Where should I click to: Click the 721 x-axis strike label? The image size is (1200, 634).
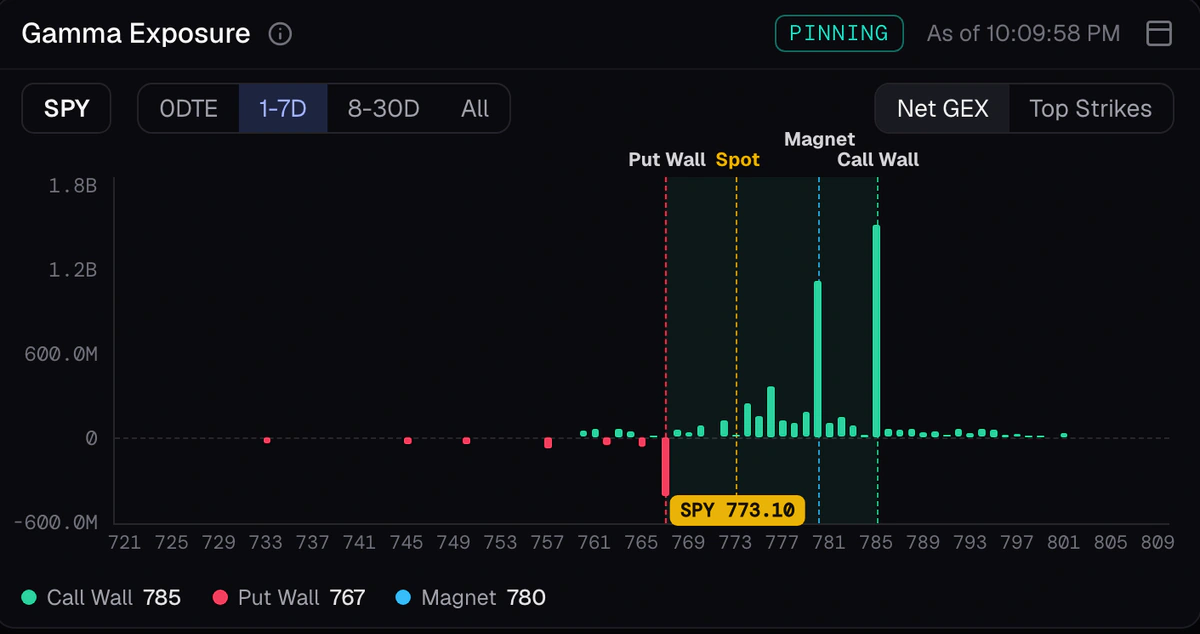[x=124, y=542]
